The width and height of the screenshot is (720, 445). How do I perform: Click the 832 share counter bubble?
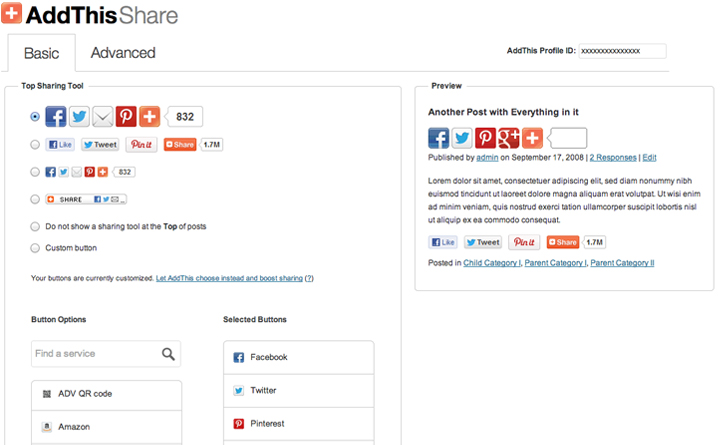(x=184, y=117)
